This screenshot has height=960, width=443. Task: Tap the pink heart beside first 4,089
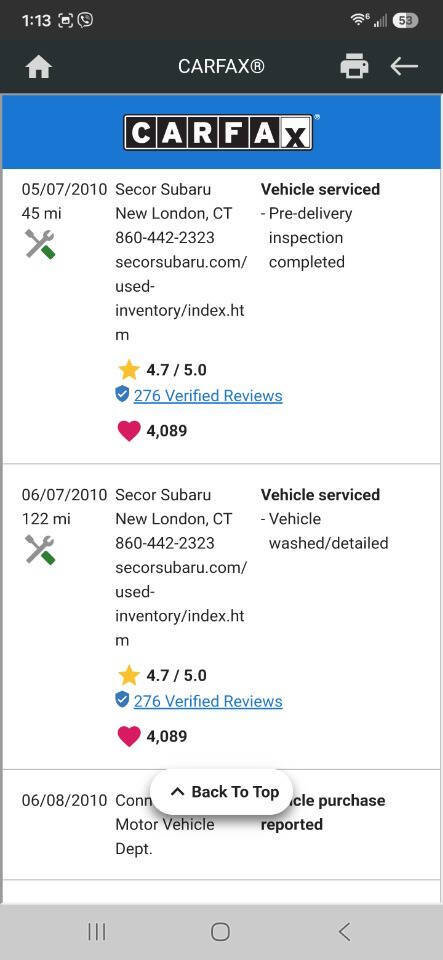pyautogui.click(x=128, y=430)
